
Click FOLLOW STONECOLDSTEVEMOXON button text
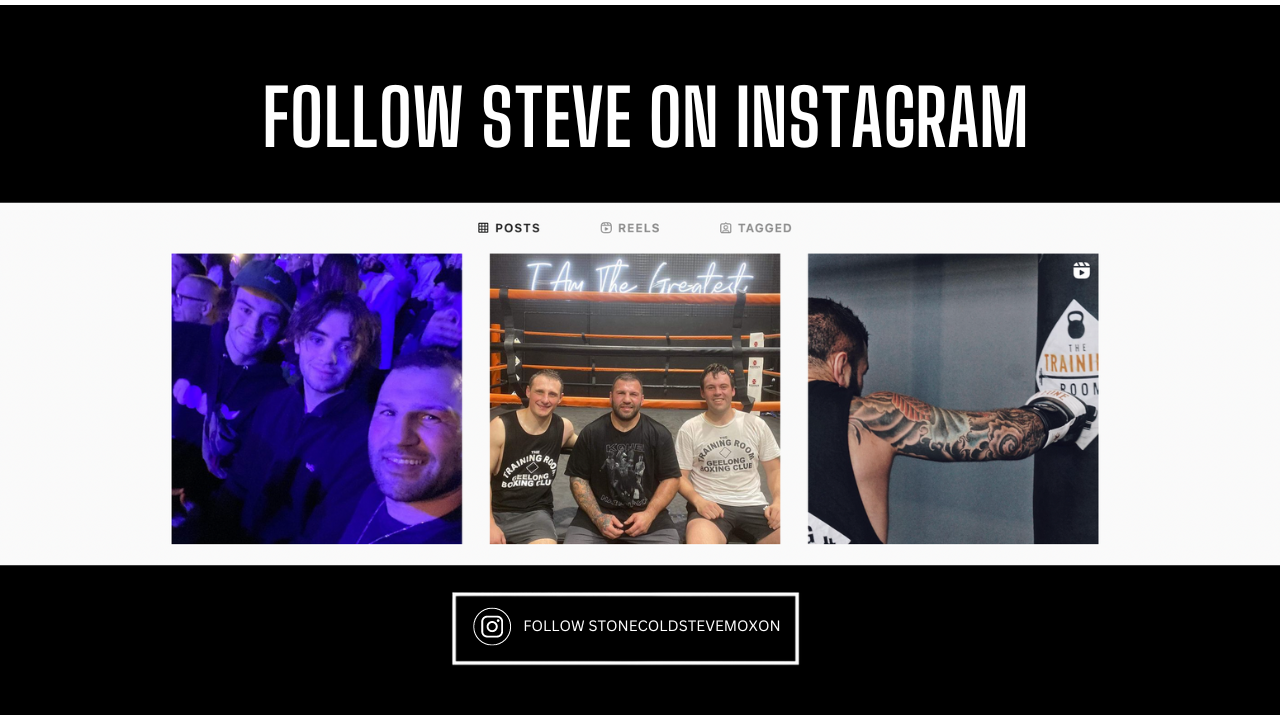pos(652,626)
